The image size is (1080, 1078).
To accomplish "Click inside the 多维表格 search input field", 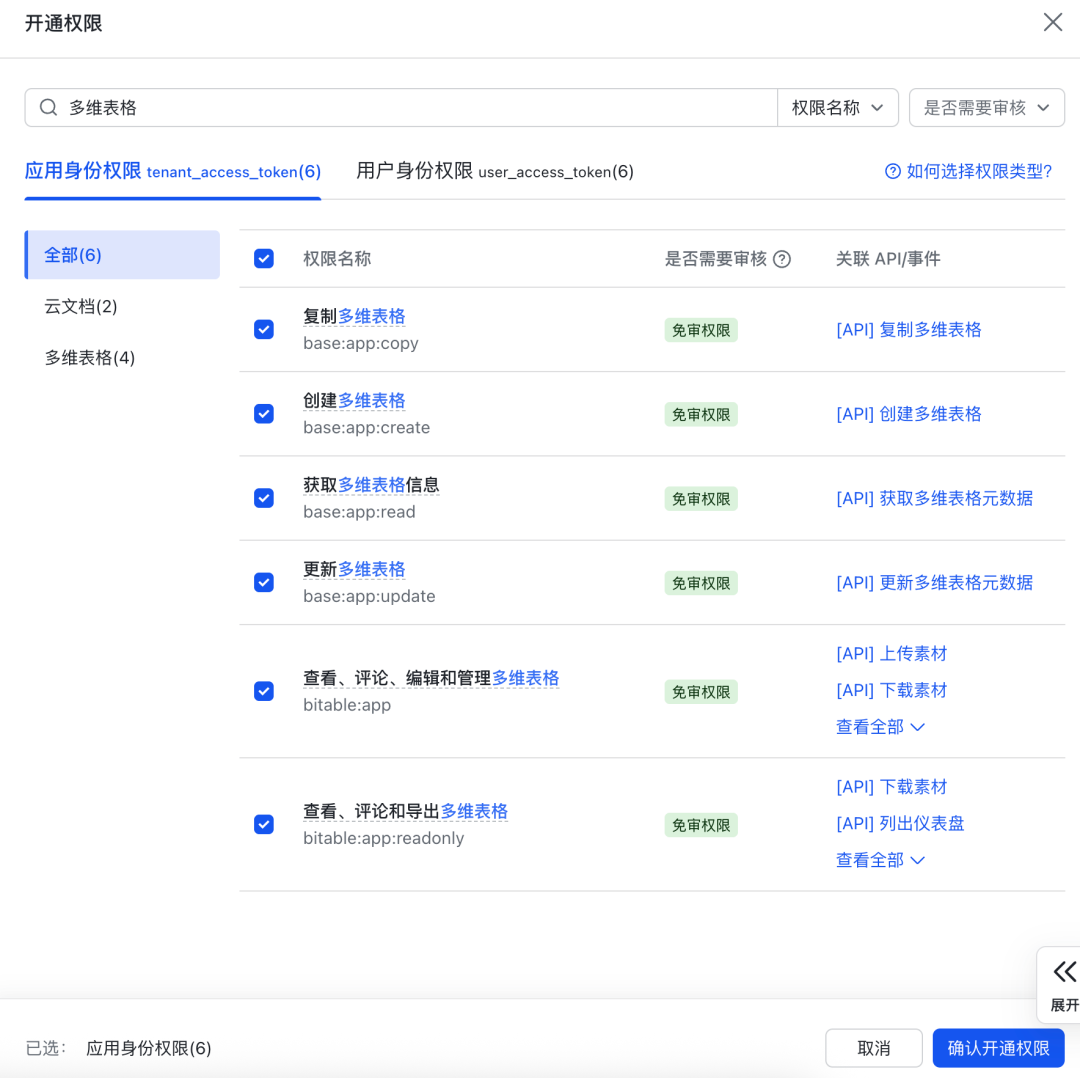I will 400,107.
